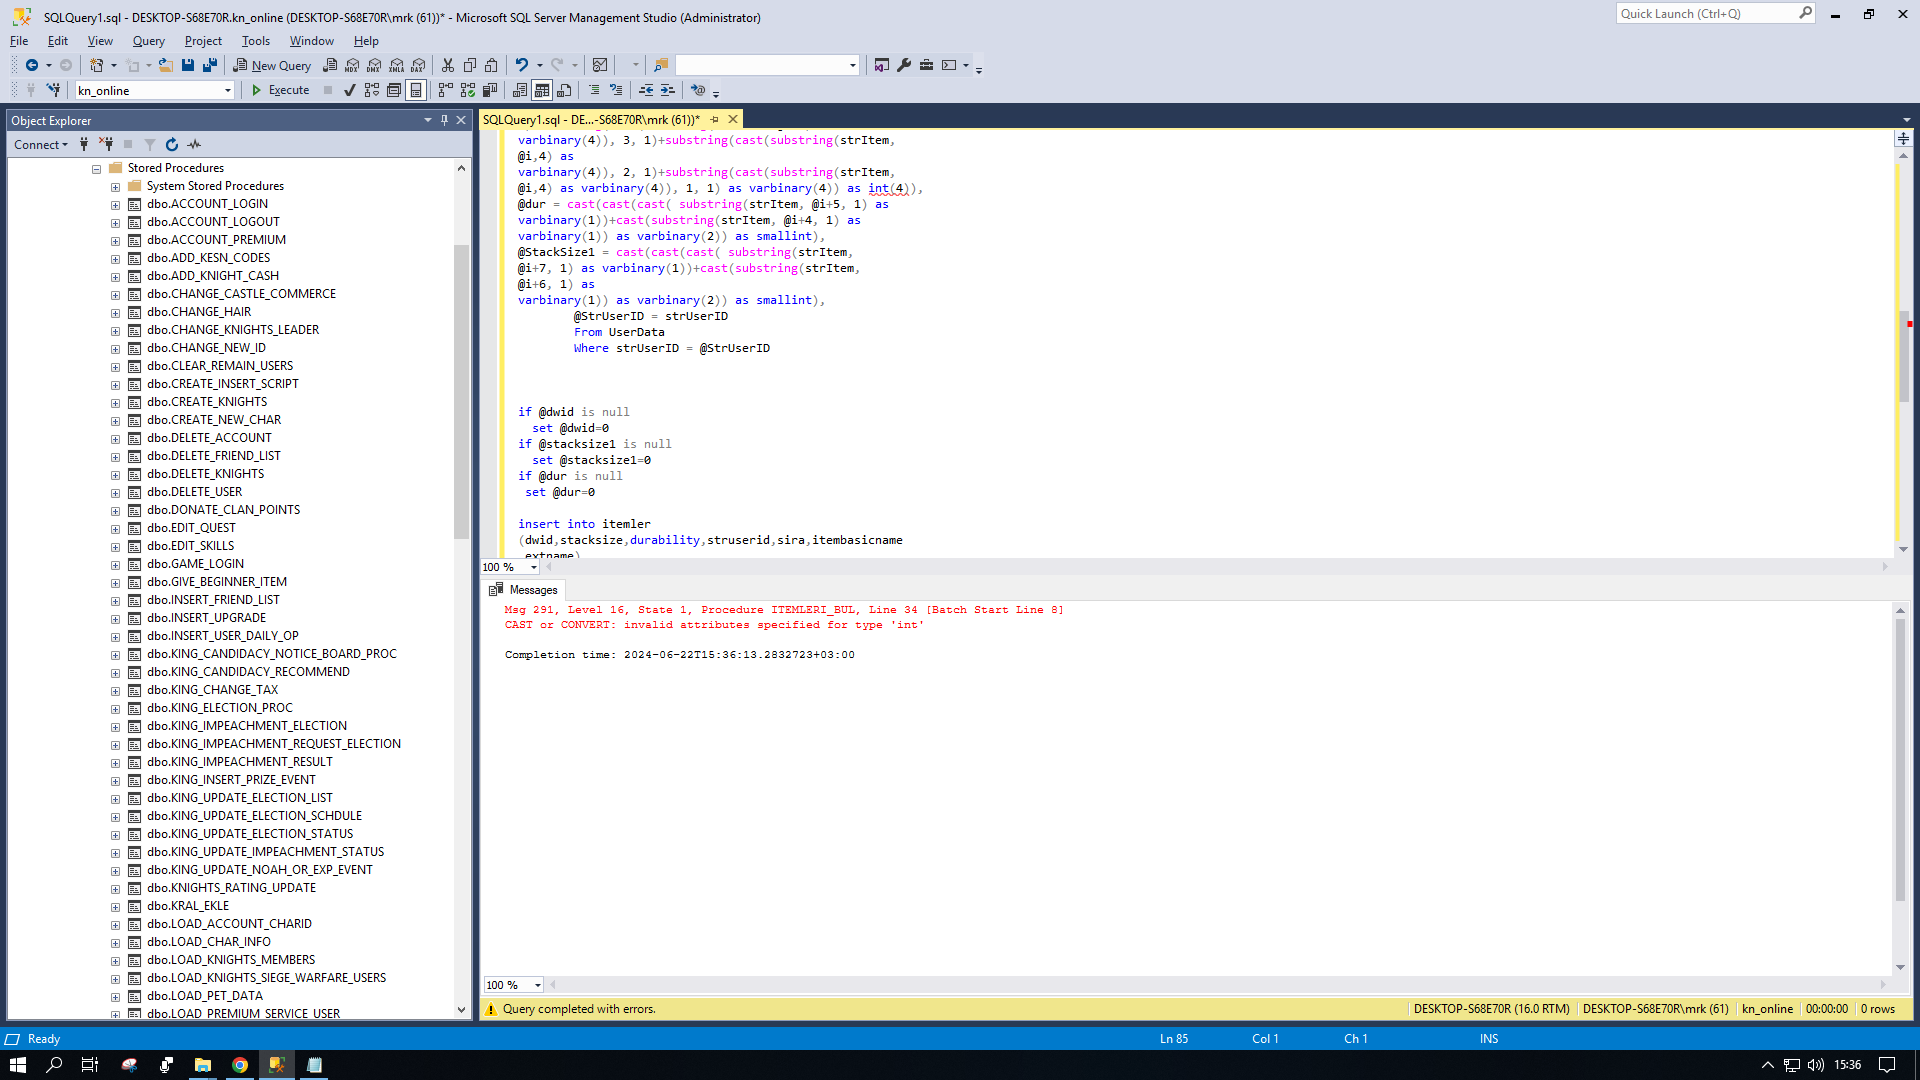Select dbo.CREATE_NEW_CHAR stored procedure
Viewport: 1920px width, 1080px height.
pos(214,420)
